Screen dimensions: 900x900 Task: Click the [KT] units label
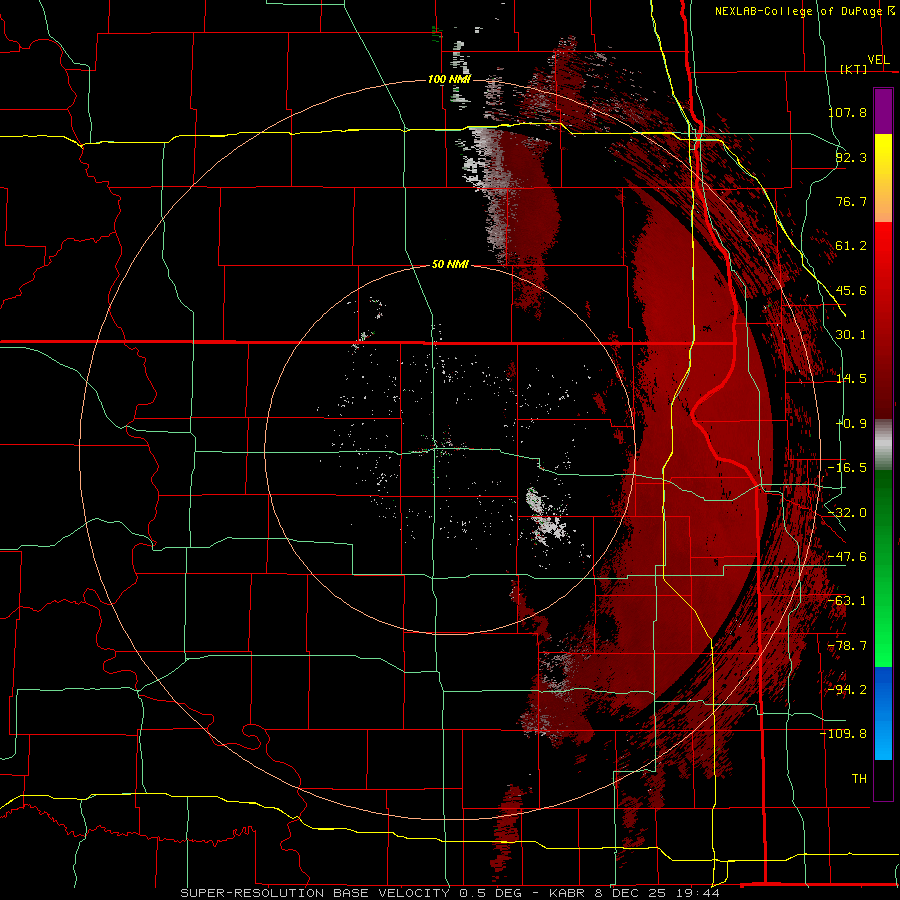point(854,69)
